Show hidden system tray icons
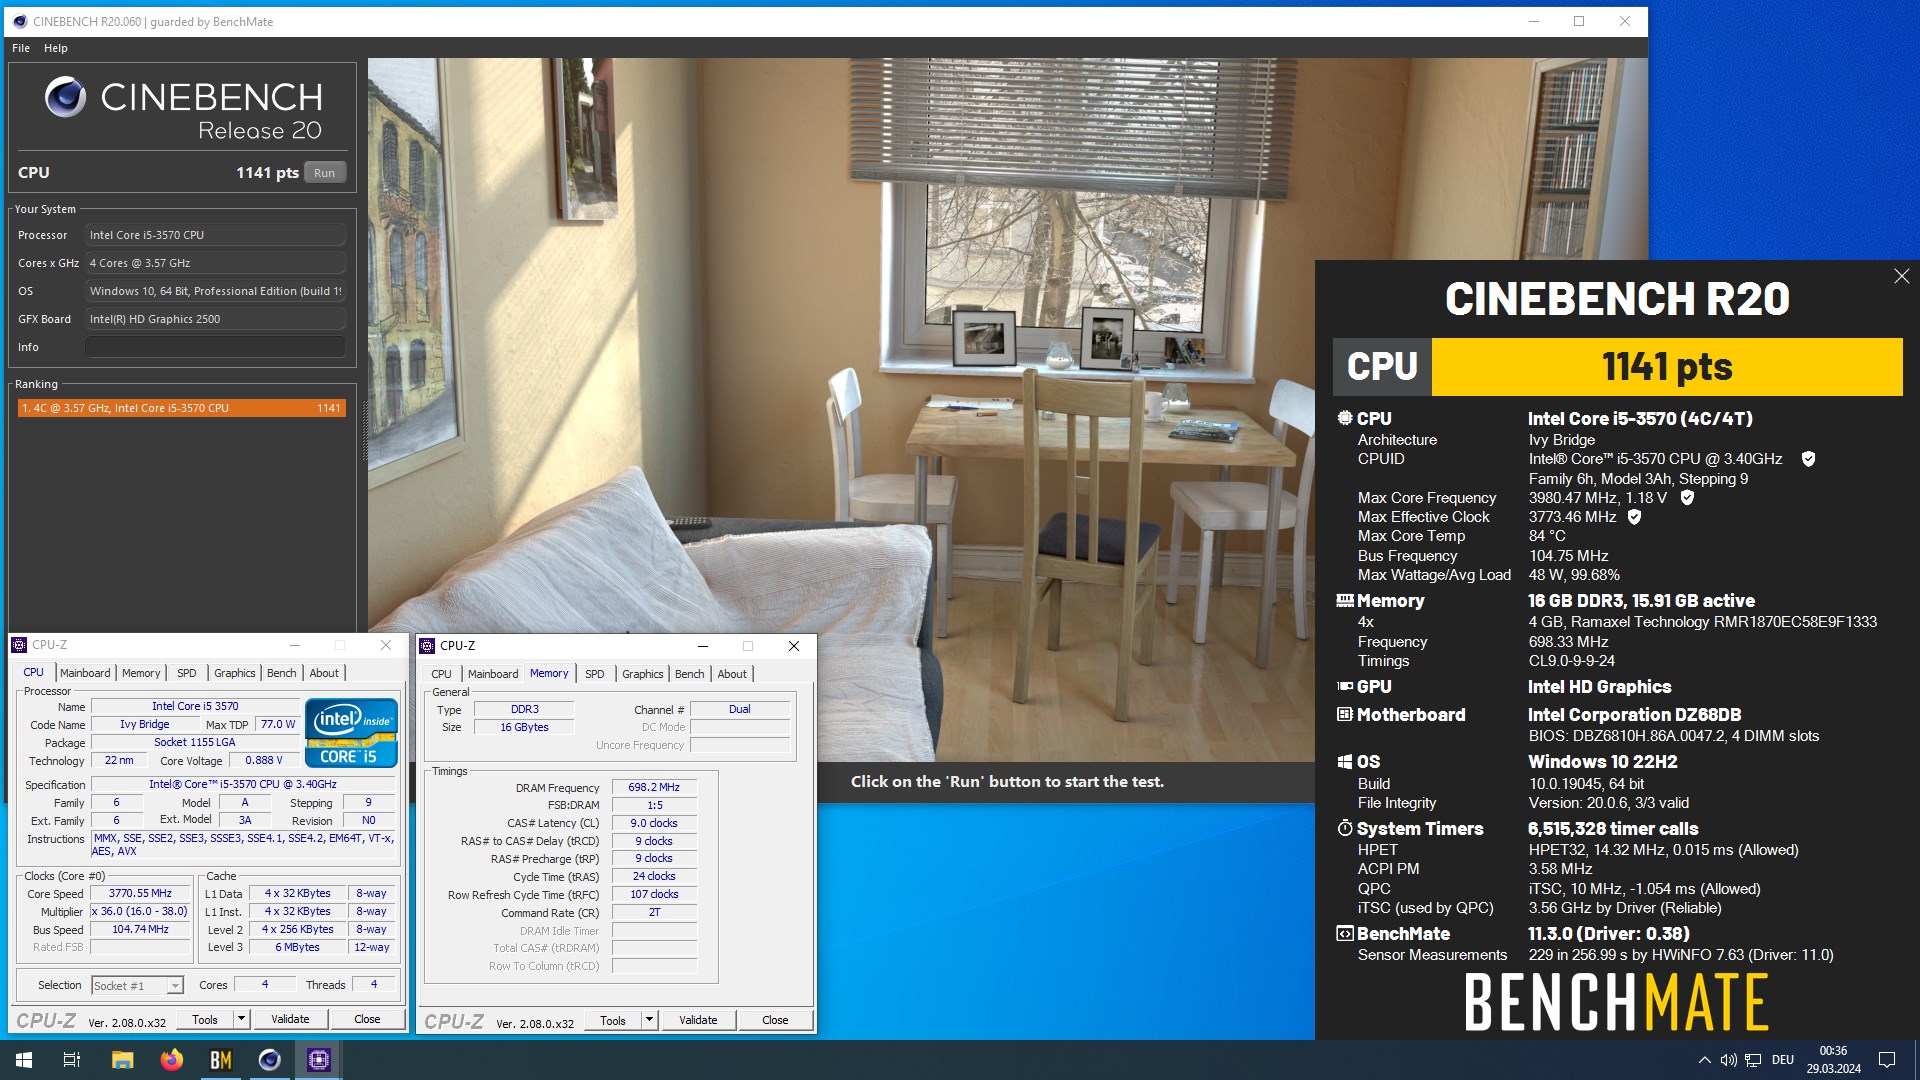 (1704, 1060)
